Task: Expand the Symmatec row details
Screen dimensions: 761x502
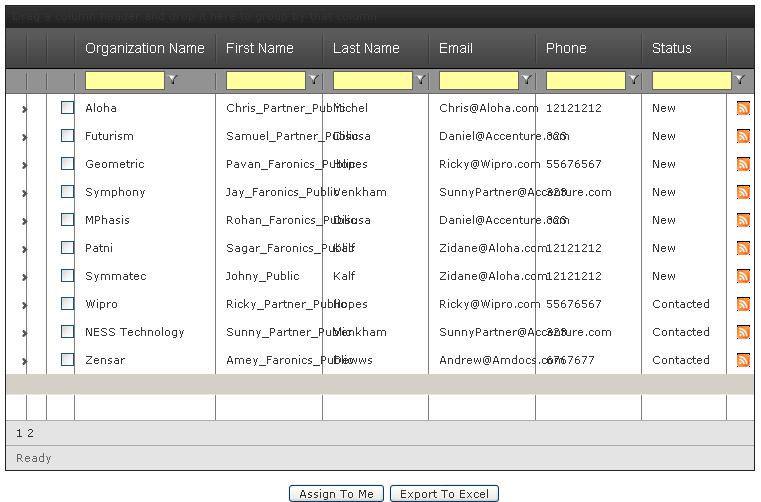Action: [x=25, y=278]
